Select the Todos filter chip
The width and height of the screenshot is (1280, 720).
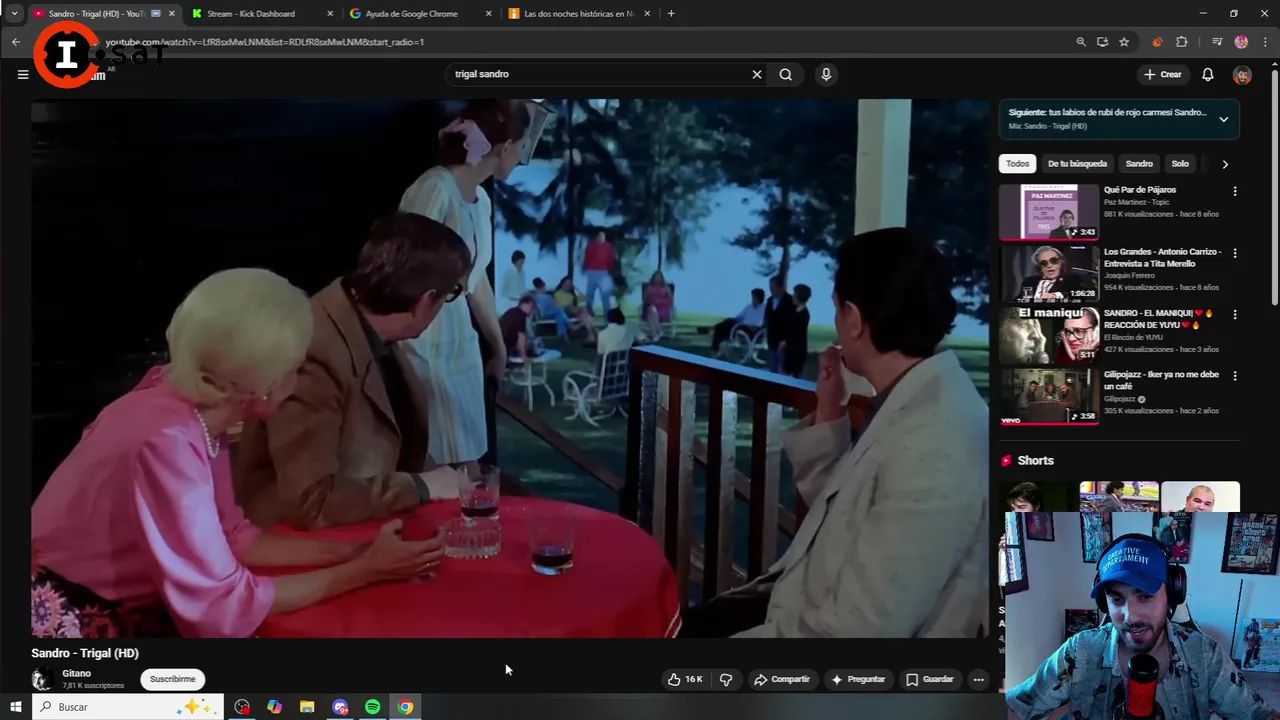pyautogui.click(x=1017, y=164)
